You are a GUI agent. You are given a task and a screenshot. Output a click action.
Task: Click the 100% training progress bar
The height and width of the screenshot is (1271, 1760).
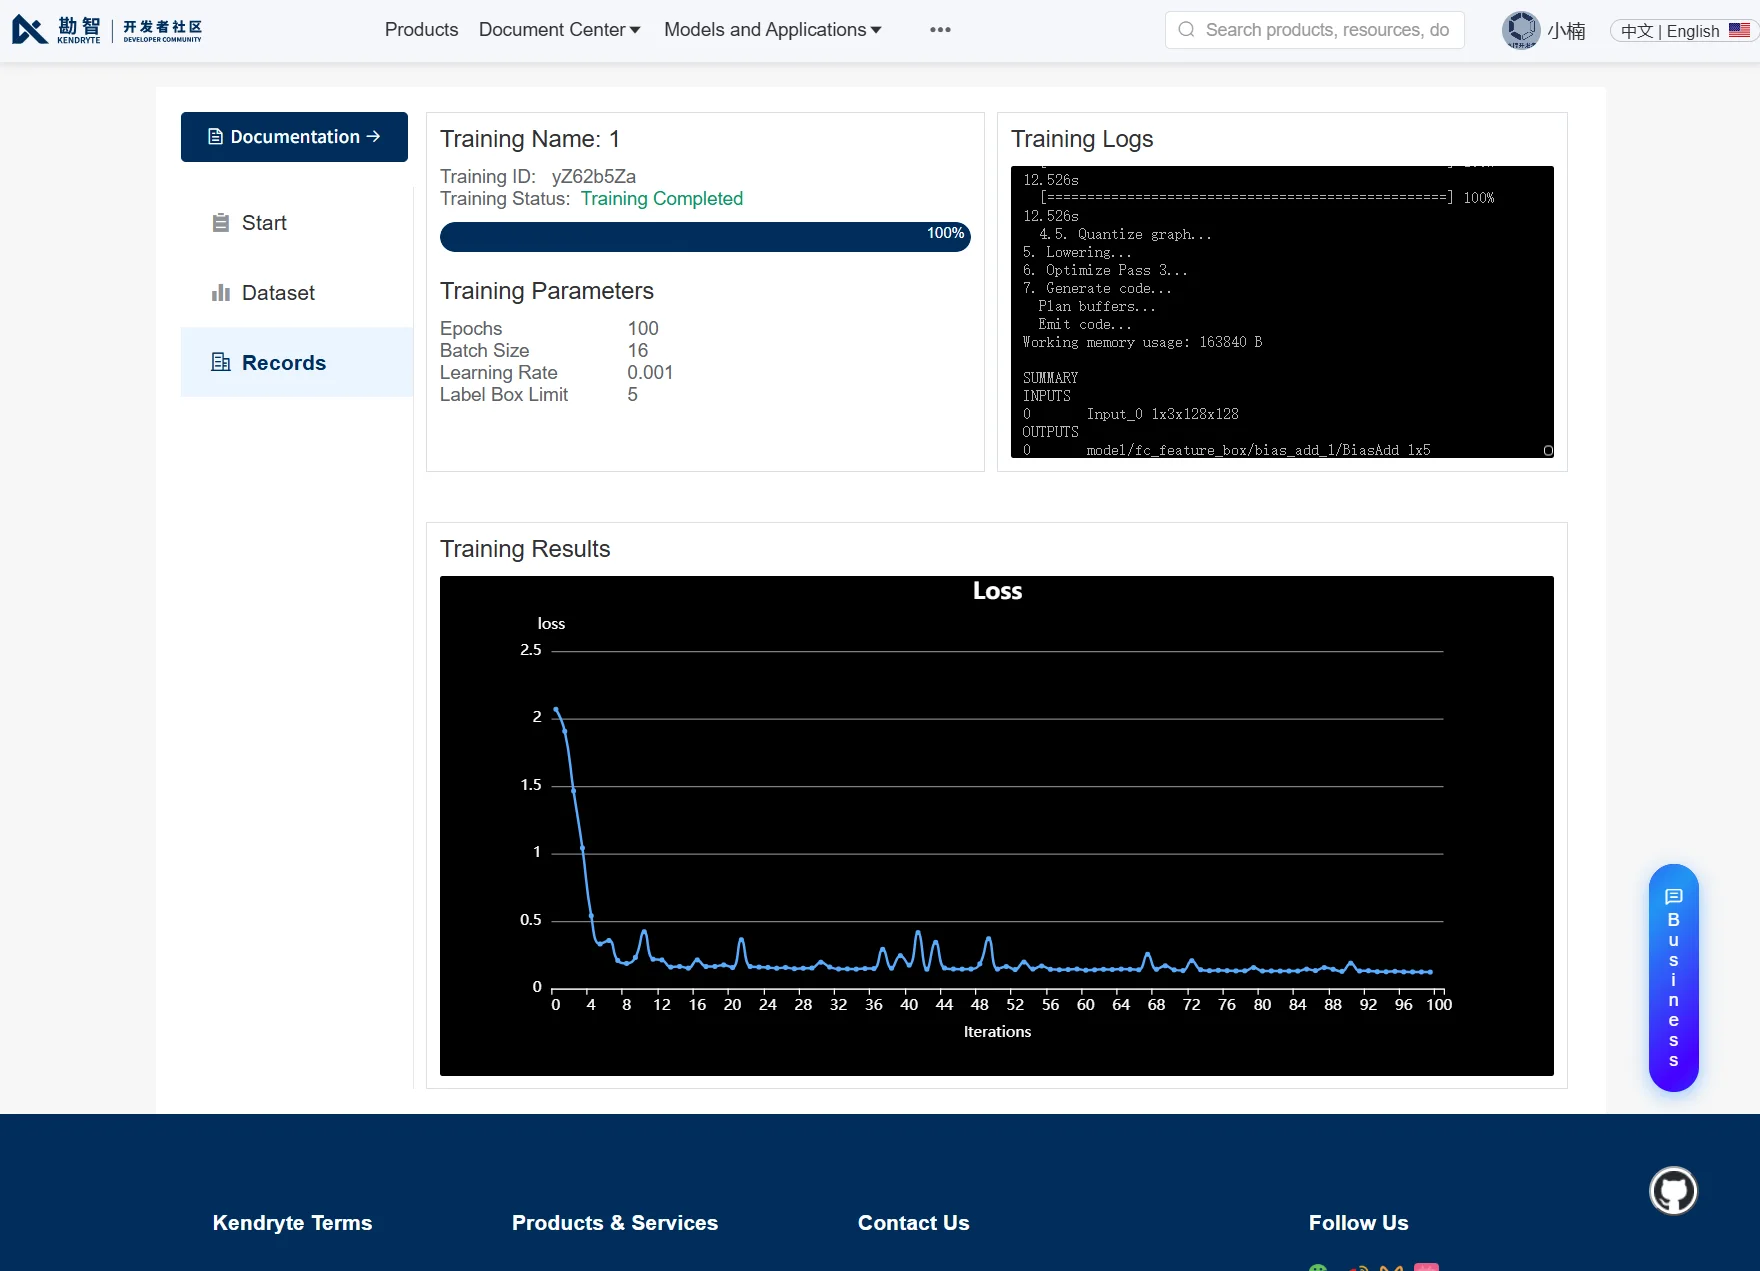click(x=705, y=237)
